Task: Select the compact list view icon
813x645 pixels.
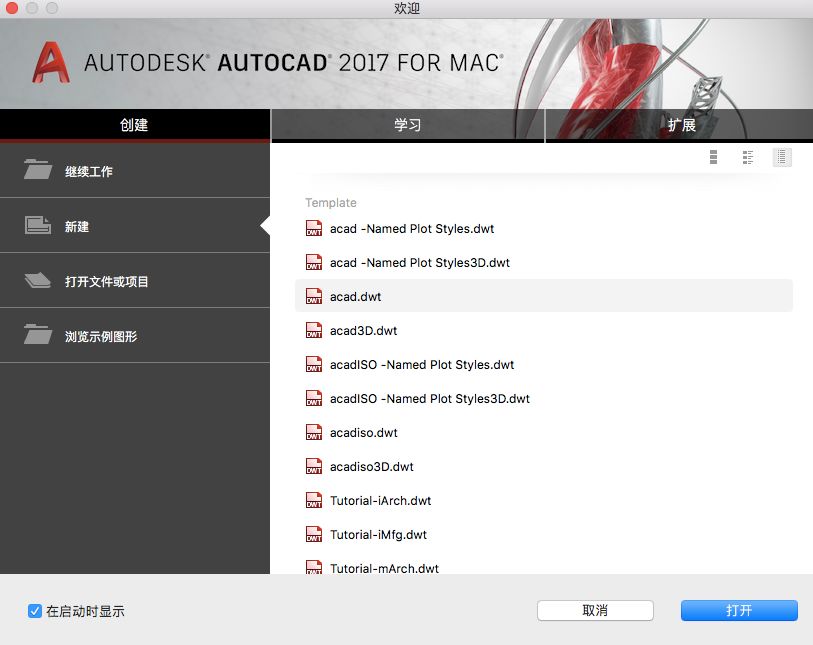Action: 782,157
